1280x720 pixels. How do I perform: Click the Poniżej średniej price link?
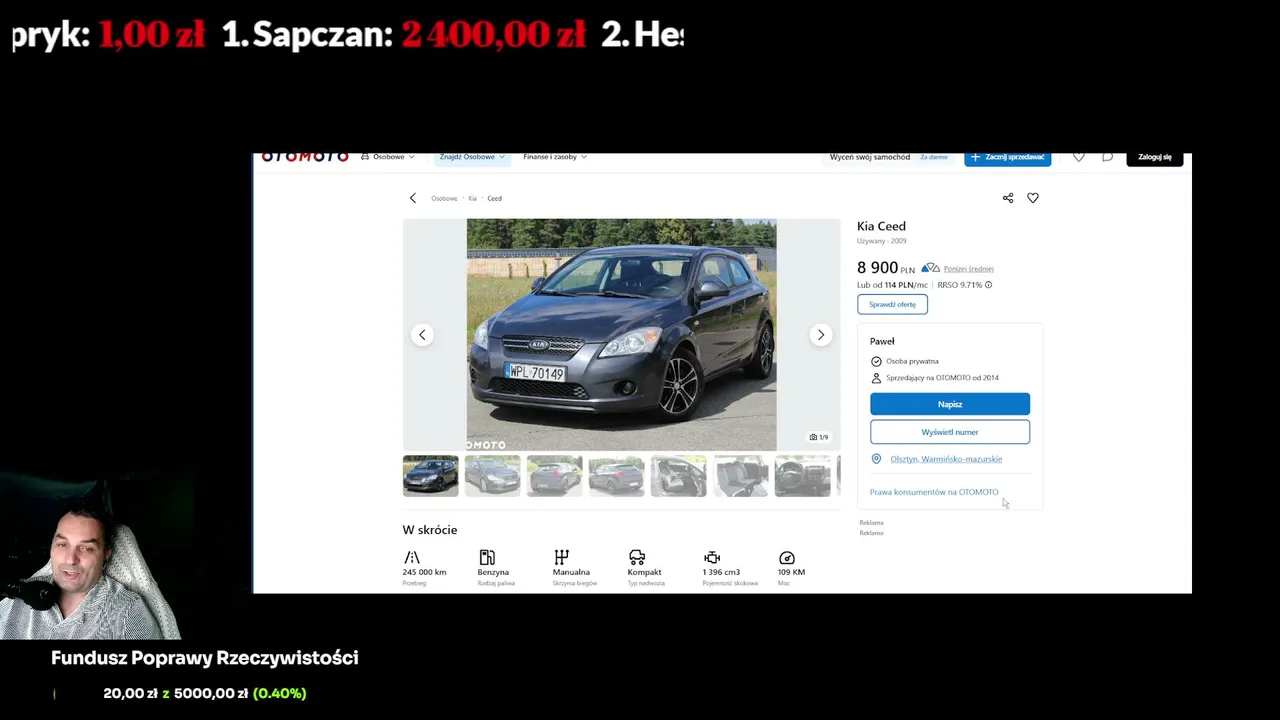(968, 269)
